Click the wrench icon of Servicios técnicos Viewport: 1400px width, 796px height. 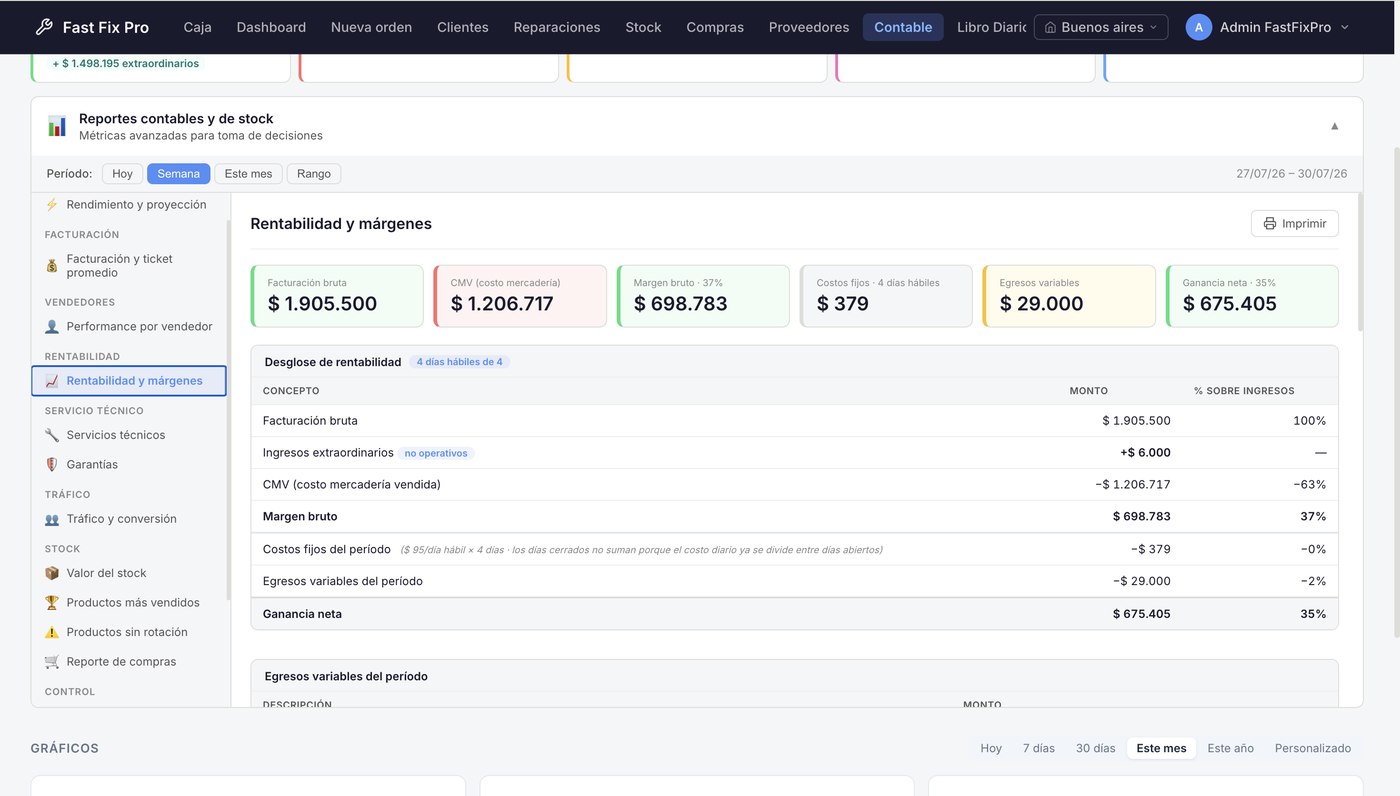click(x=52, y=435)
